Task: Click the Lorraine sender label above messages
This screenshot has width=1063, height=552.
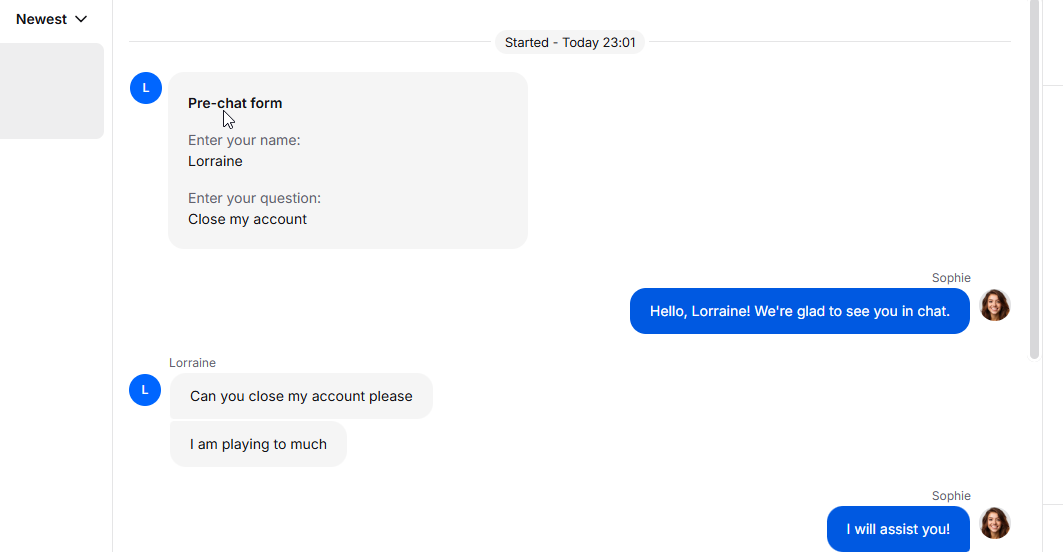Action: coord(193,363)
